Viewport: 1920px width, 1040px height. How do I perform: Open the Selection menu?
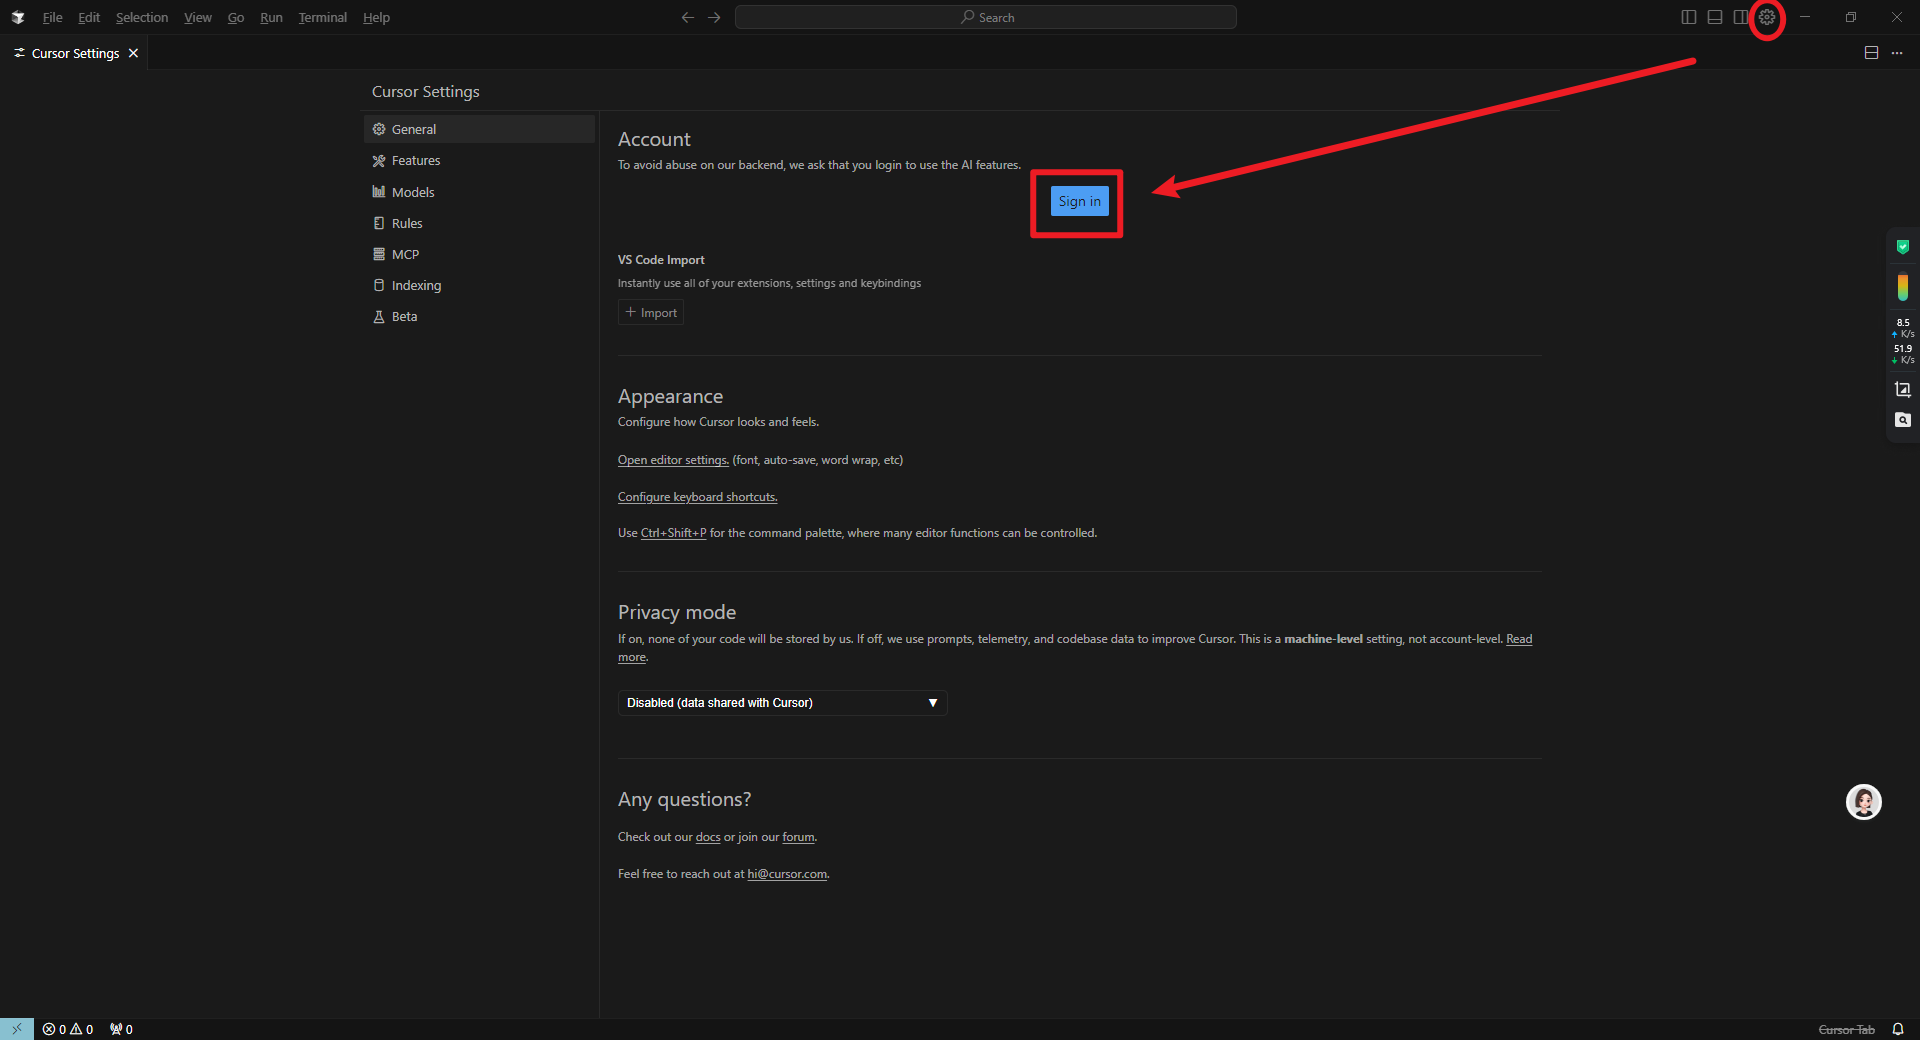click(x=142, y=17)
